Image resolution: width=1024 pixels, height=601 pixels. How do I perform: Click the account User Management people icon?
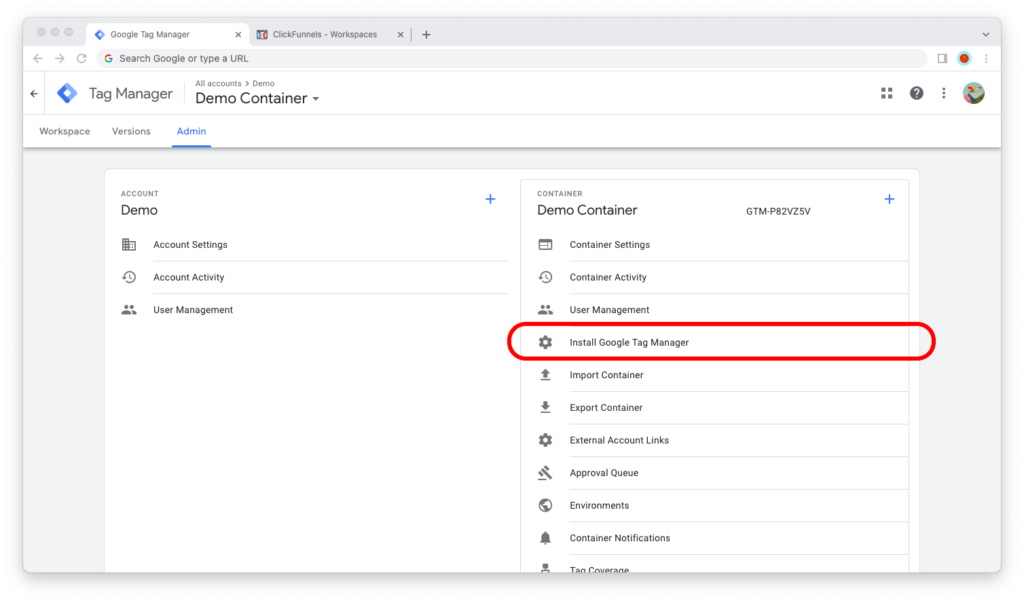[129, 310]
